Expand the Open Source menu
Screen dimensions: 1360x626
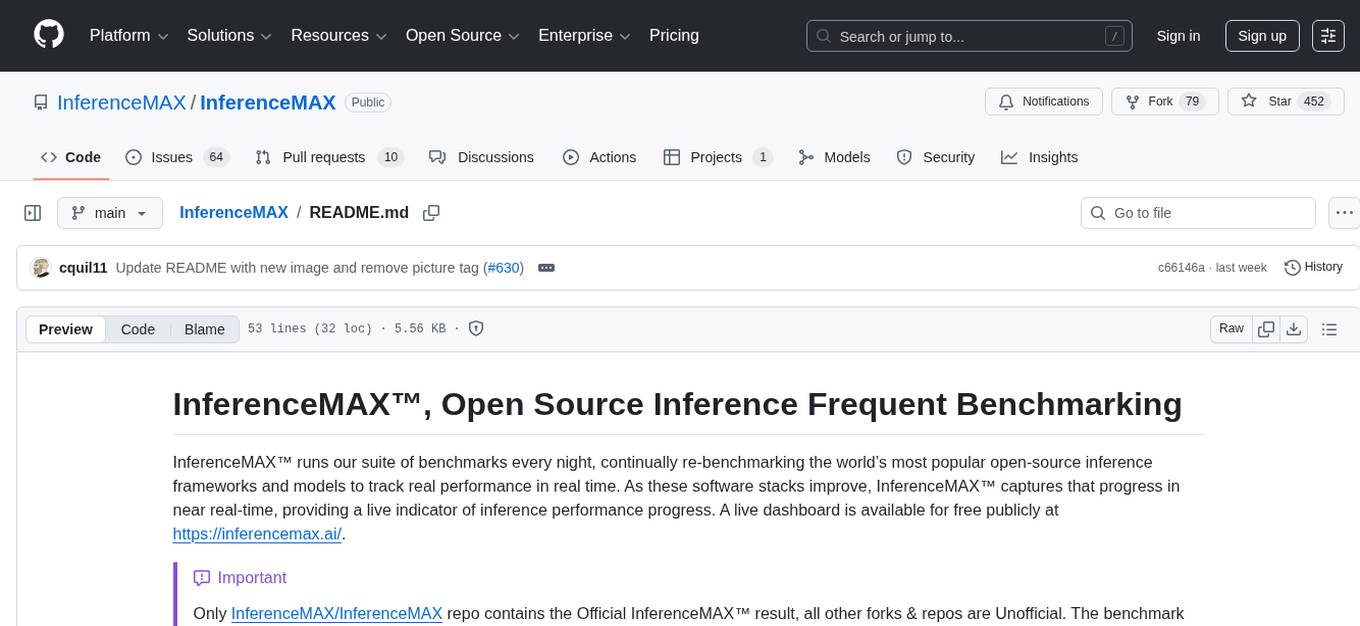coord(461,36)
